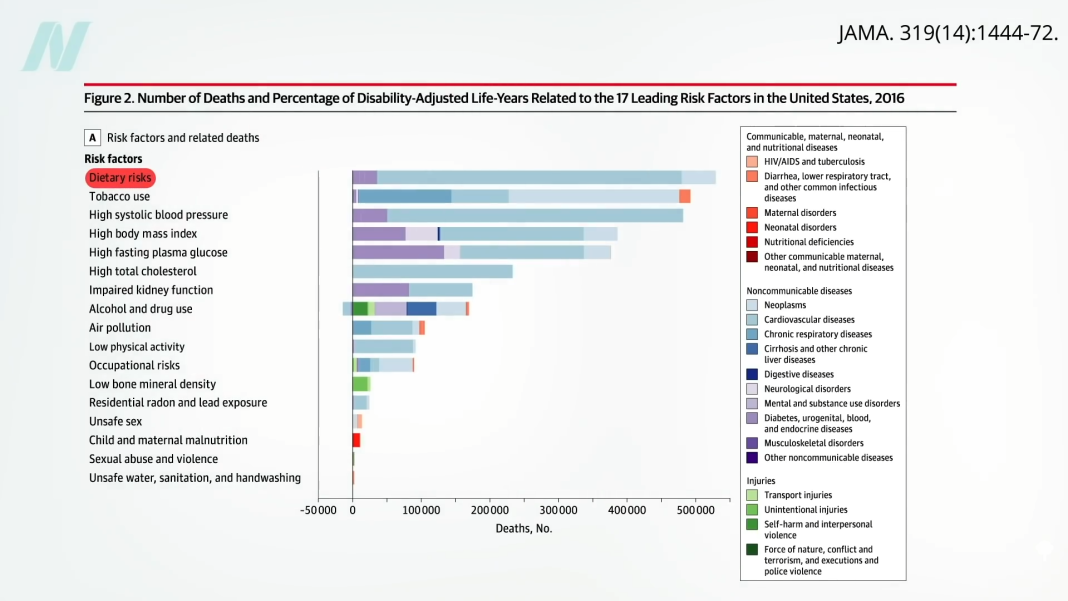Click the NutritionFacts logo in top-left corner

pos(57,46)
